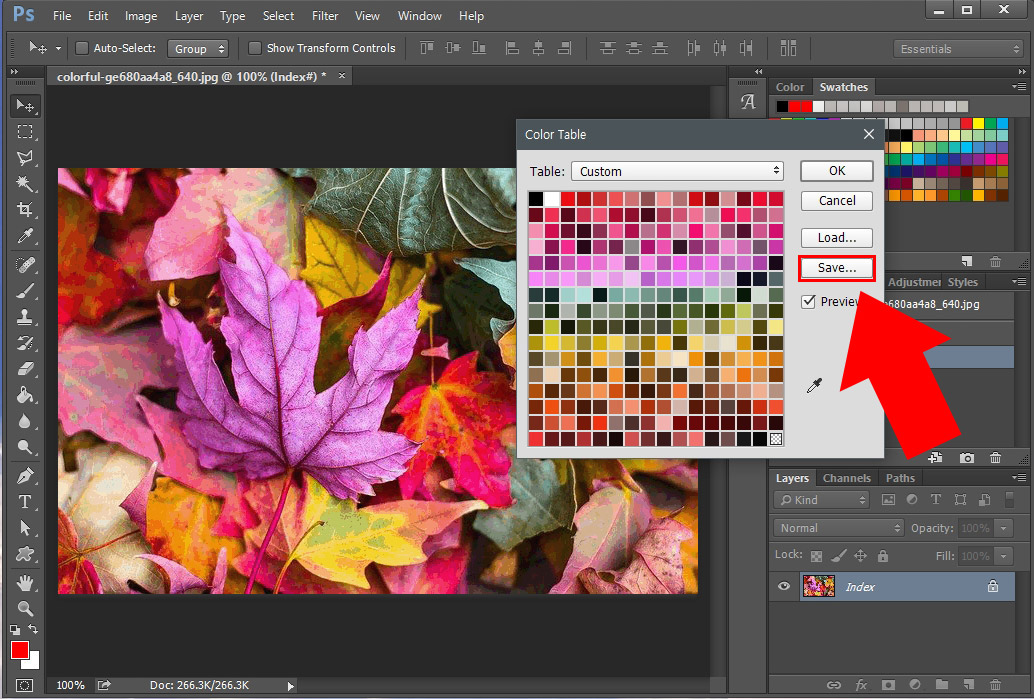Screen dimensions: 1034x699
Task: Select the Polygonal Lasso tool
Action: click(x=25, y=158)
